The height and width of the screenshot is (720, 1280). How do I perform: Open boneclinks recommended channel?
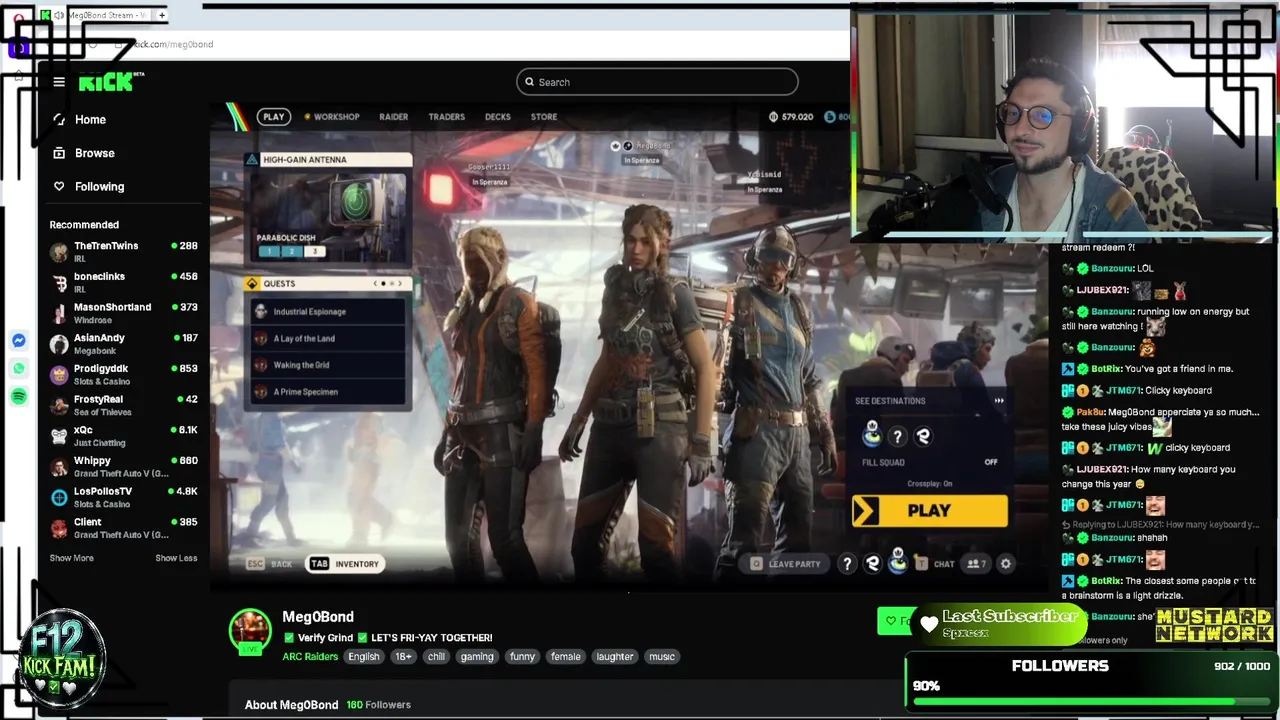pos(123,283)
